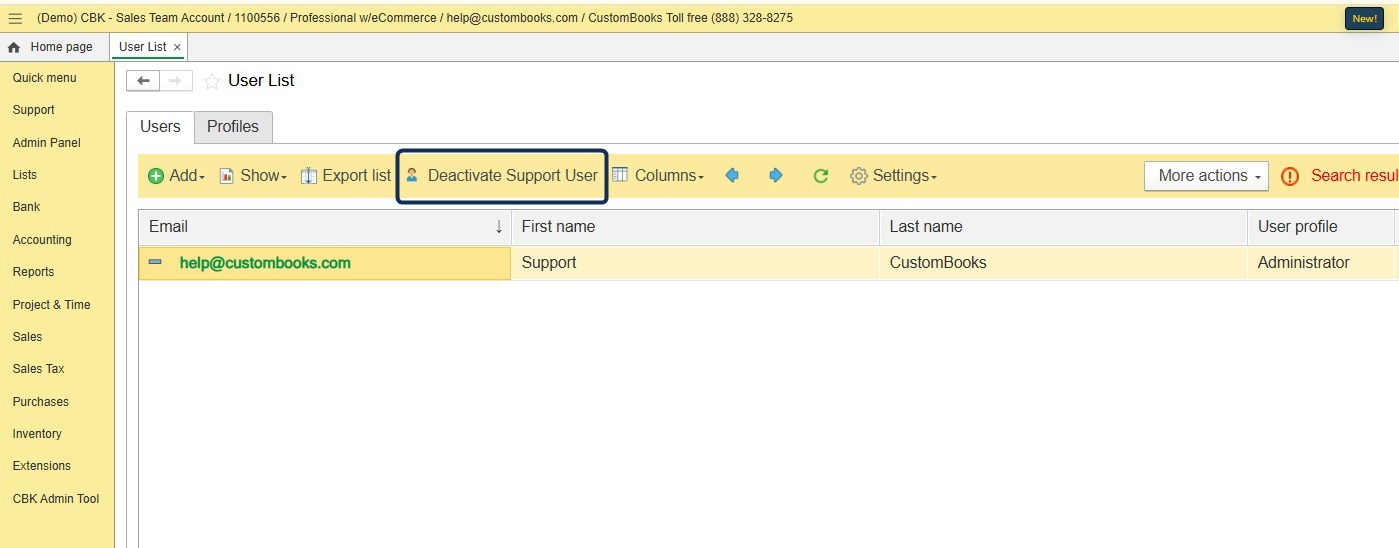Open Project & Time in sidebar
The height and width of the screenshot is (548, 1399).
52,305
